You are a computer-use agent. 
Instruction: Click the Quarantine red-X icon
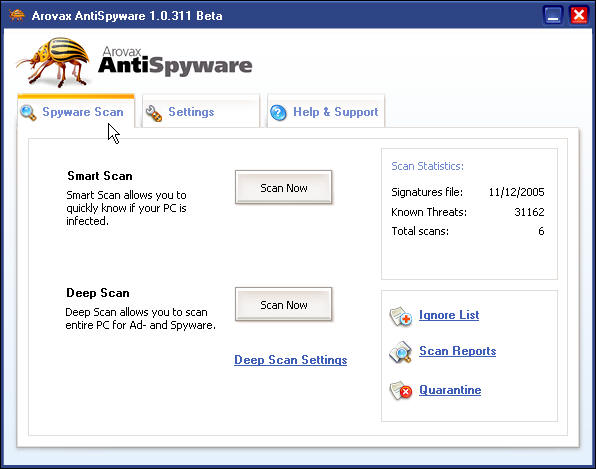[x=401, y=390]
